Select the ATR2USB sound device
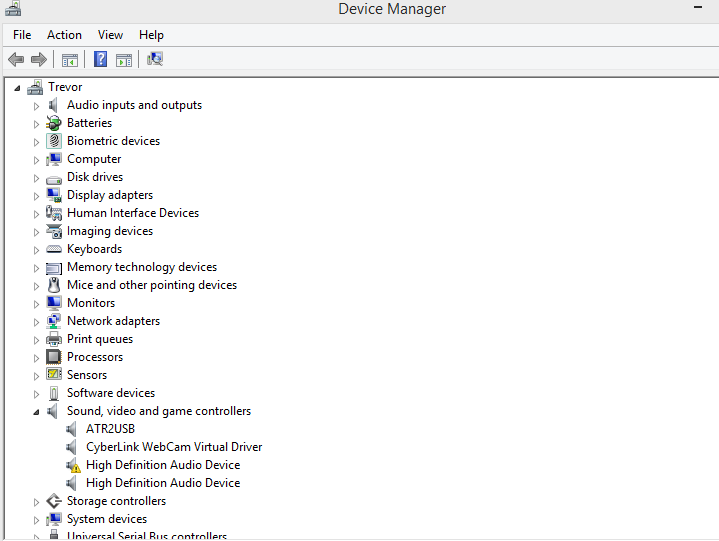 pyautogui.click(x=110, y=429)
